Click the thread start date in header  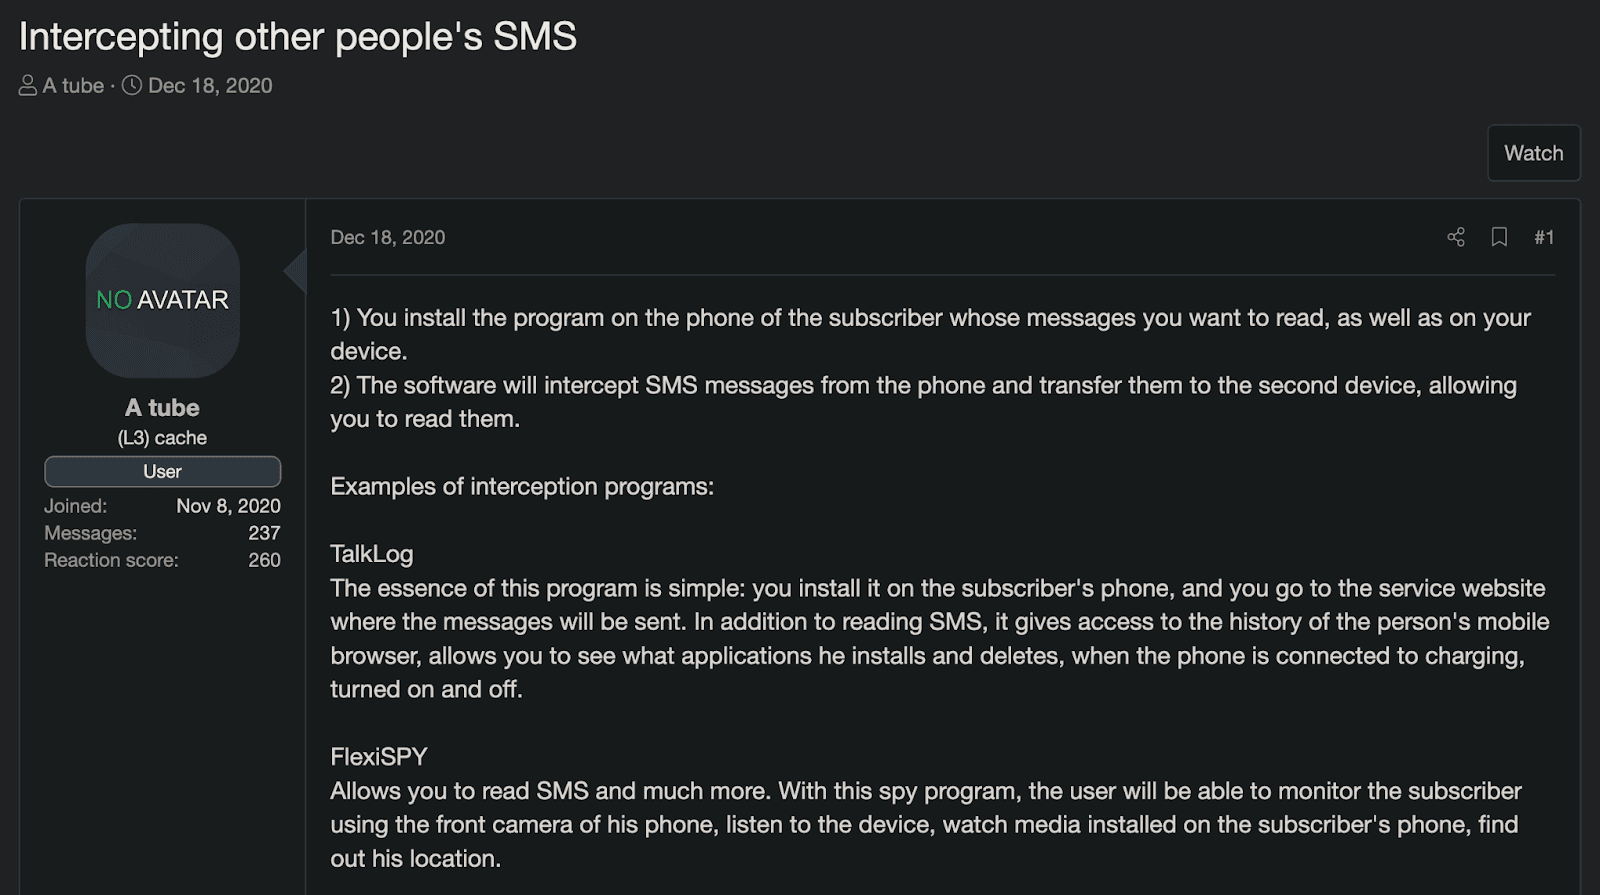[x=210, y=86]
